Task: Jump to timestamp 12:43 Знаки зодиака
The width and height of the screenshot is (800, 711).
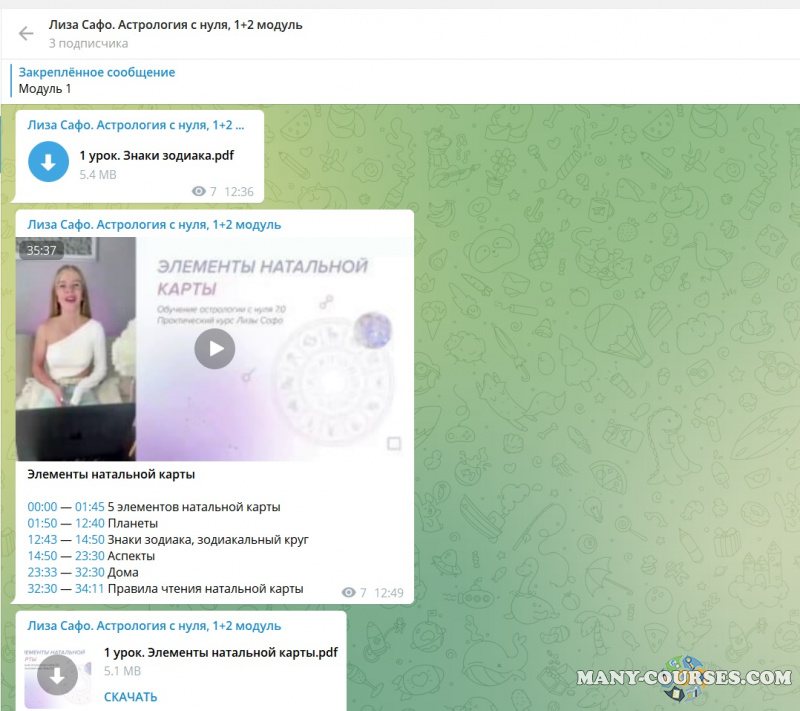Action: [x=42, y=540]
